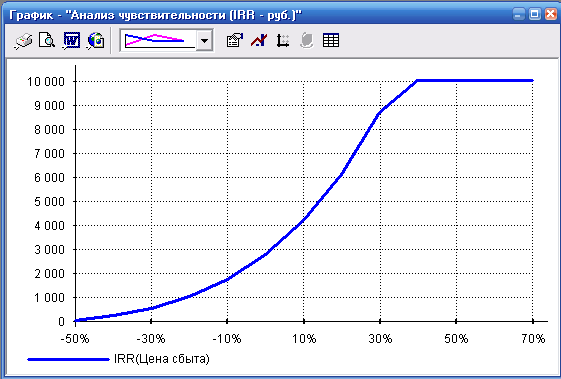Select the line chart type preview
The width and height of the screenshot is (561, 379).
tap(159, 40)
